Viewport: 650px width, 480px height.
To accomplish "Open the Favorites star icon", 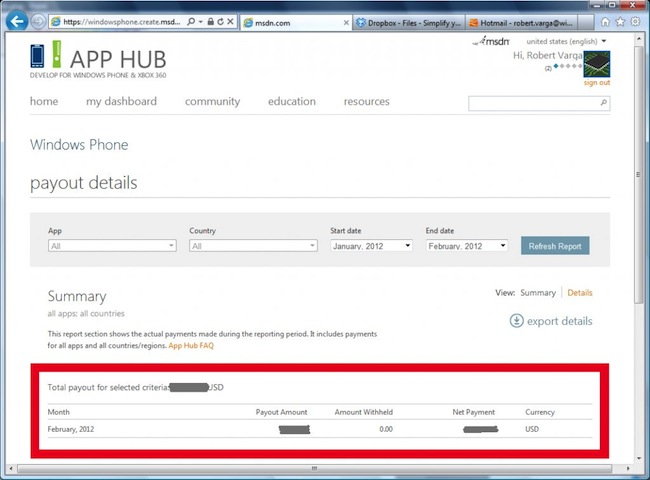I will tap(620, 22).
